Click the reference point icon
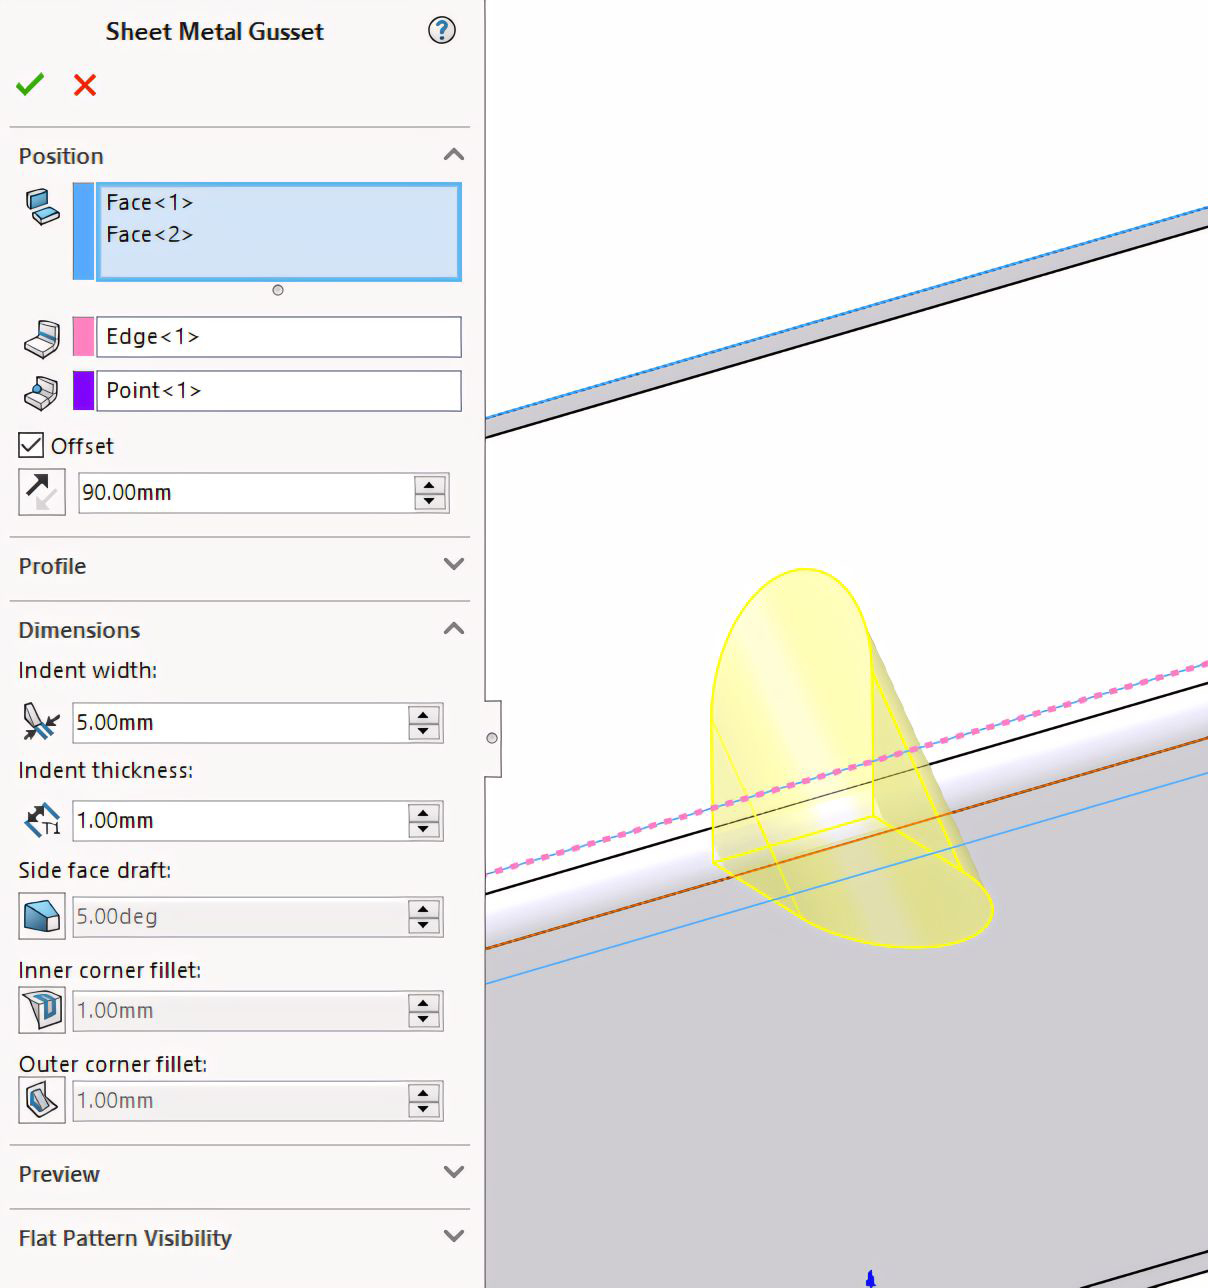The image size is (1208, 1288). pos(42,392)
